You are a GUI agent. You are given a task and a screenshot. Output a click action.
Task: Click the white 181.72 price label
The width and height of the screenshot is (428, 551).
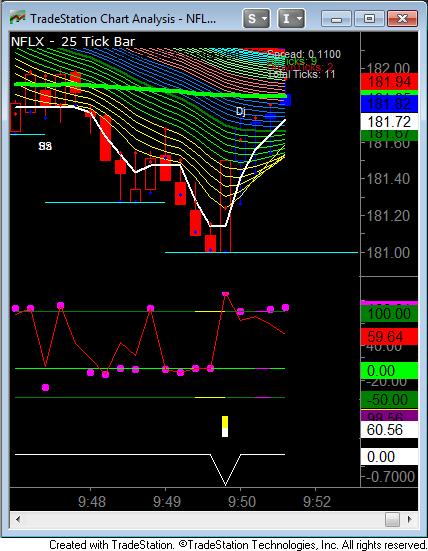(x=389, y=122)
